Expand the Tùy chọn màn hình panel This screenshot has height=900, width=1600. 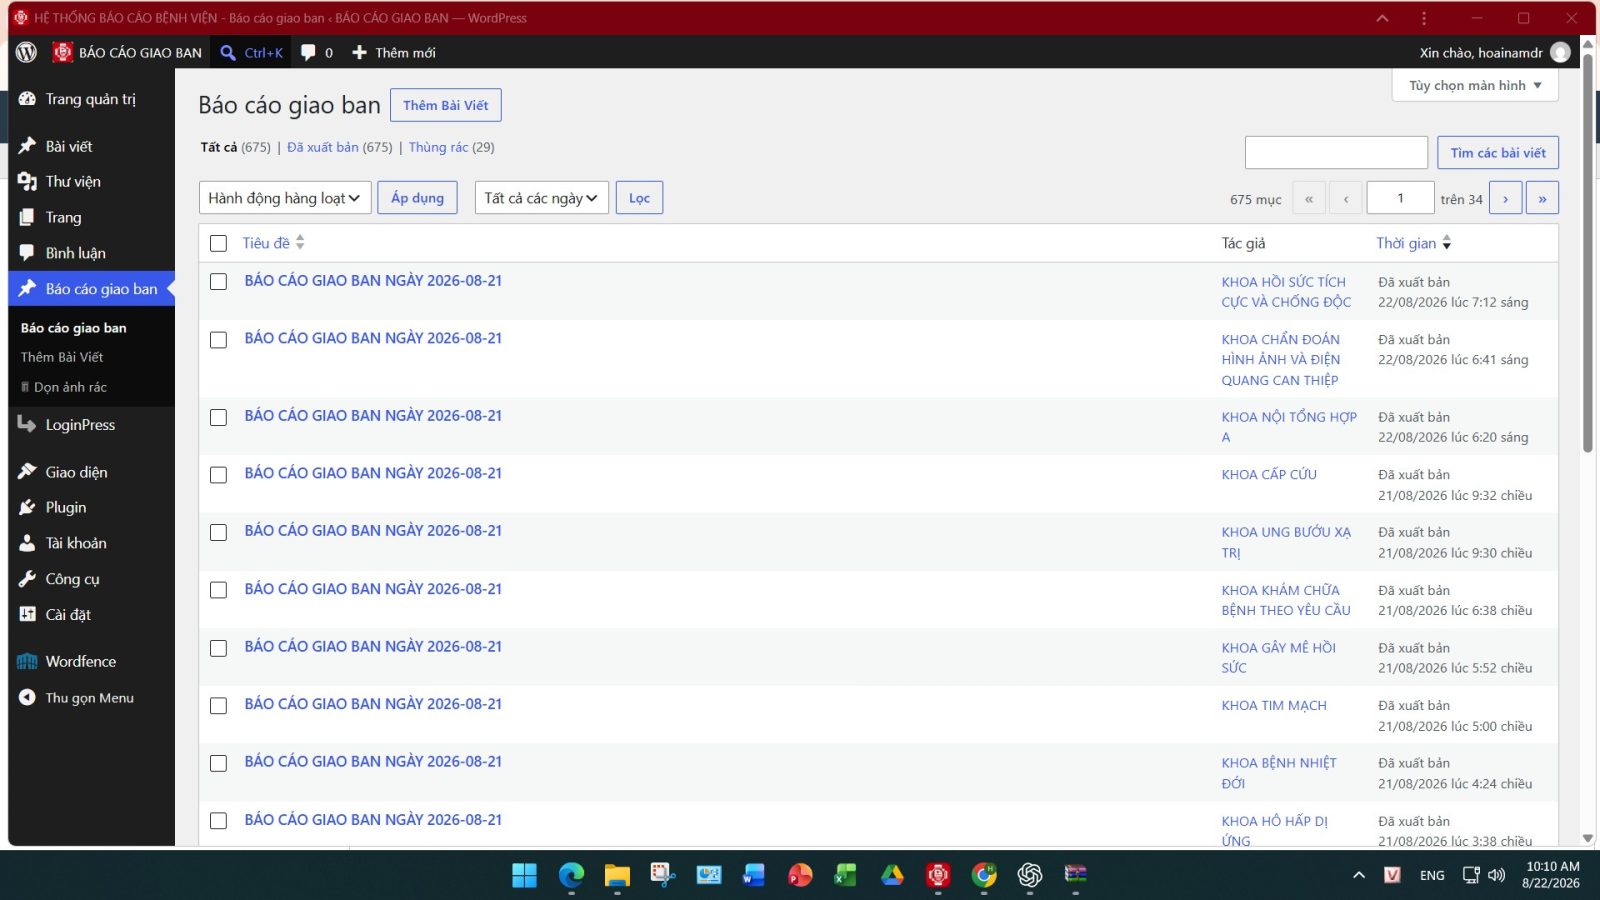(x=1475, y=85)
